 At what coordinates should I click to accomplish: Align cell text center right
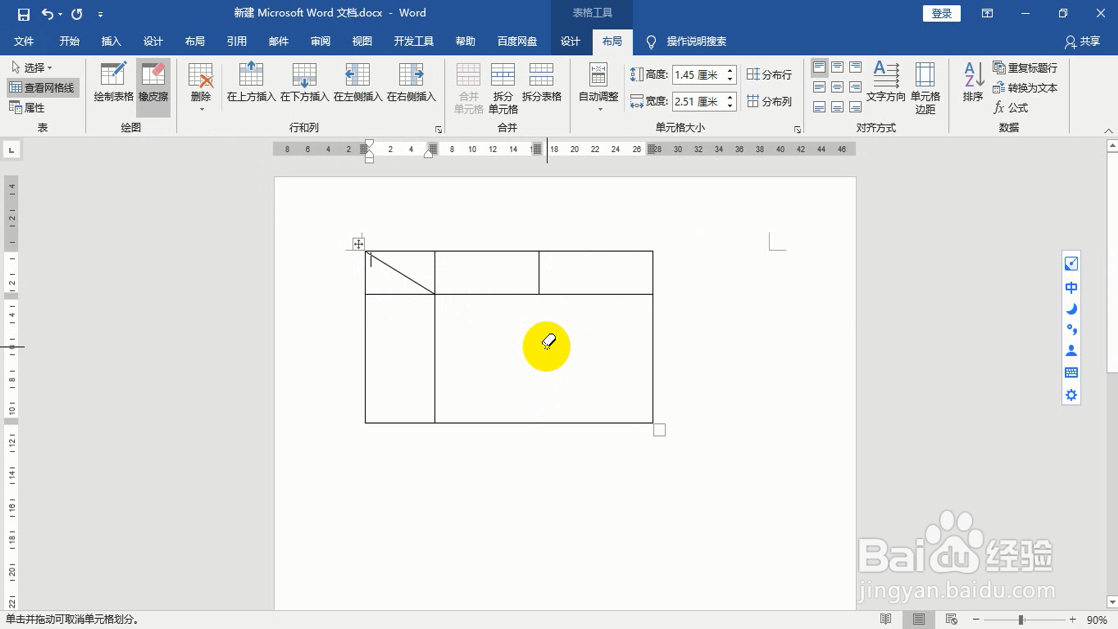tap(855, 87)
